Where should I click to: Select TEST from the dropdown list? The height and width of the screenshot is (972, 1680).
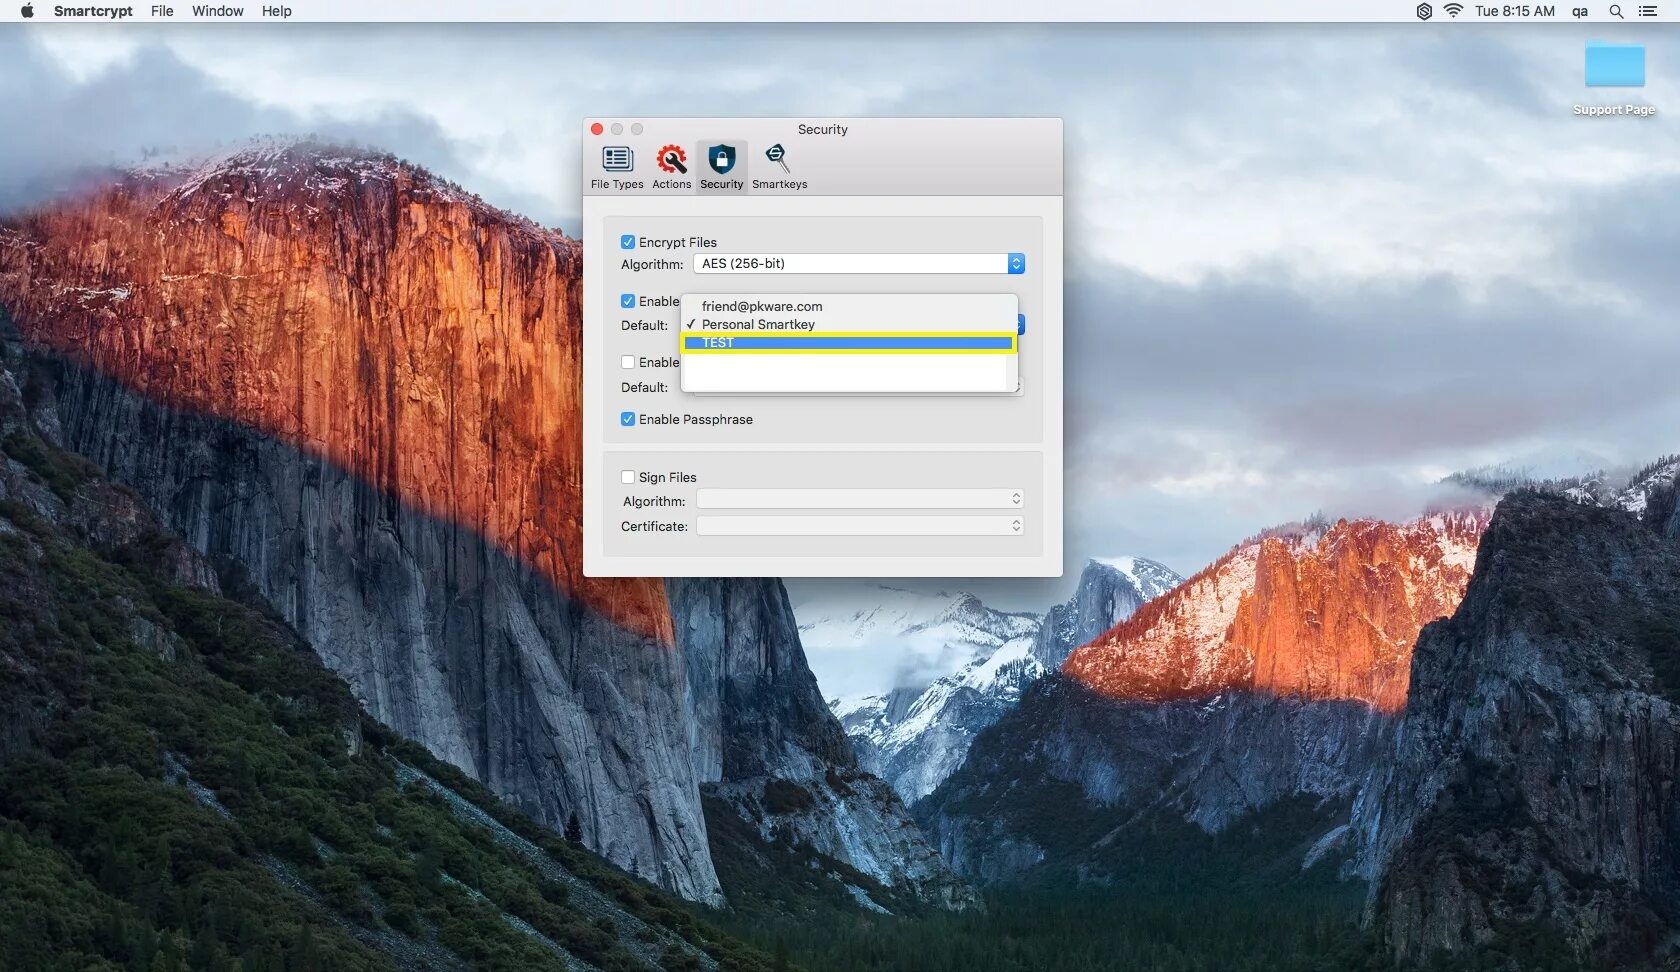[849, 343]
